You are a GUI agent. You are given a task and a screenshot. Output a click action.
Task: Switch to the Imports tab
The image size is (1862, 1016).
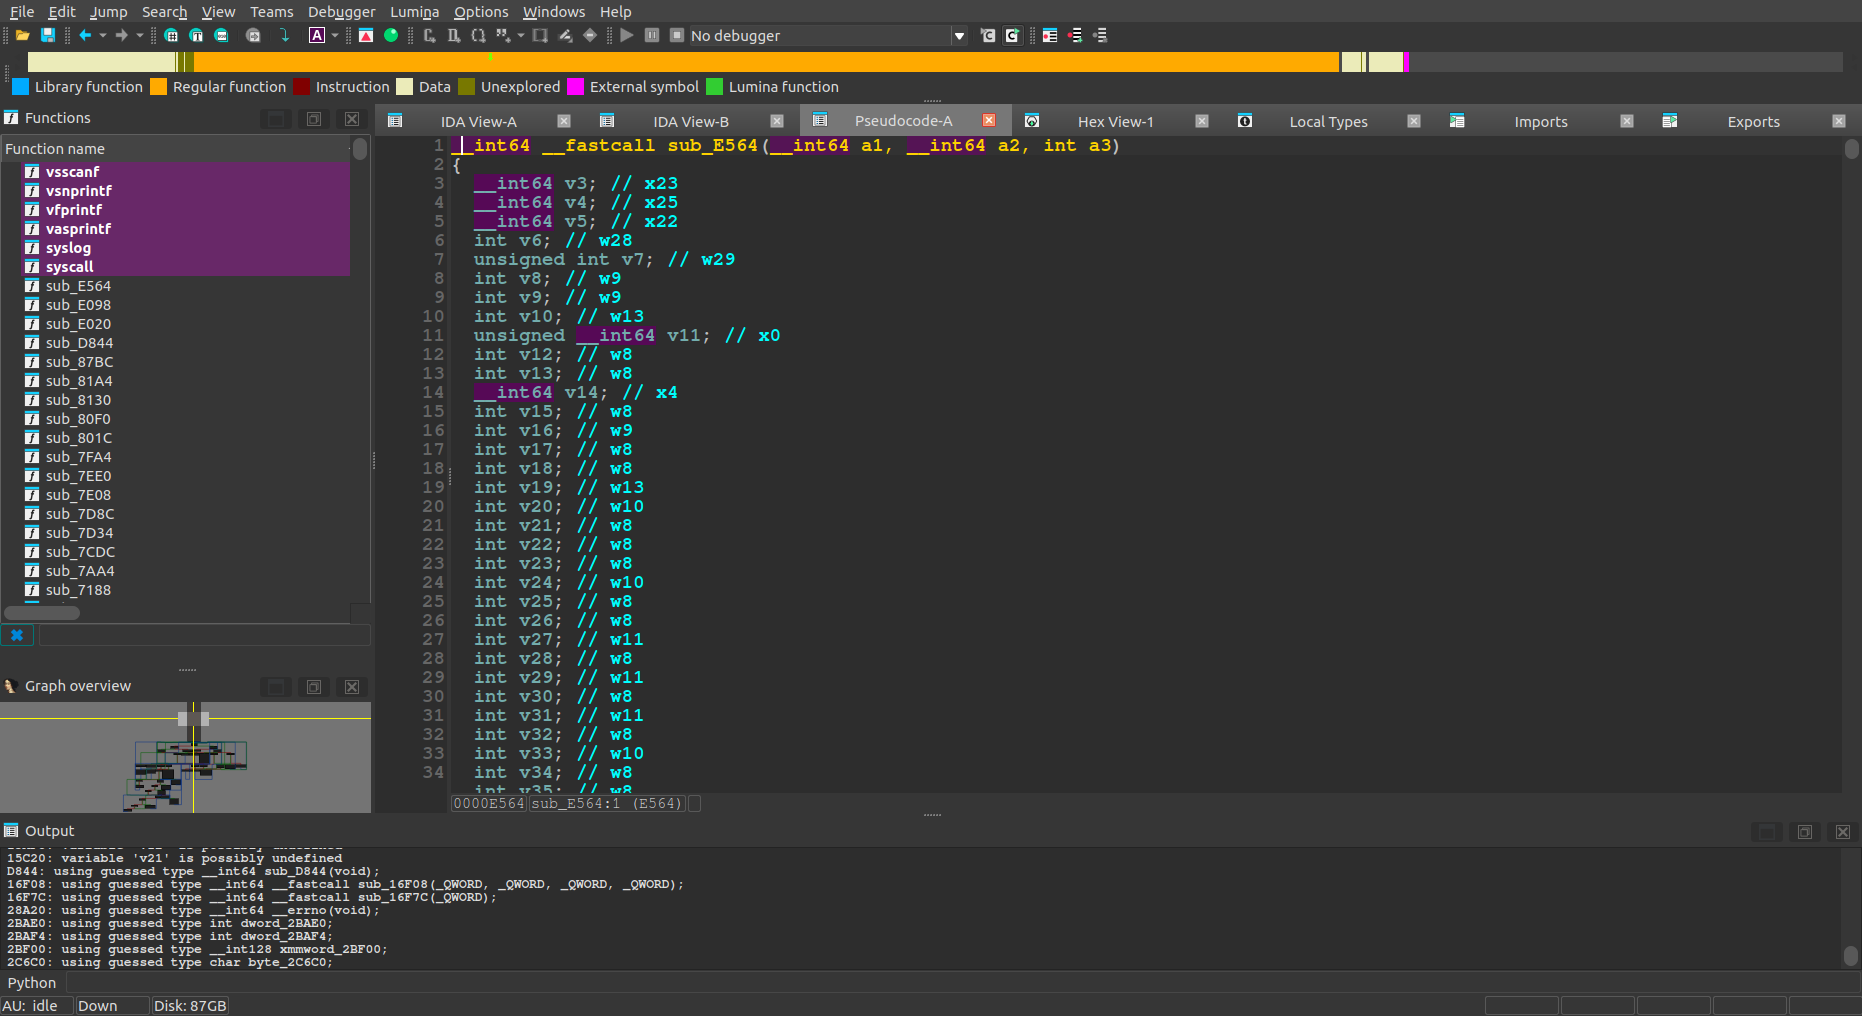[1540, 122]
